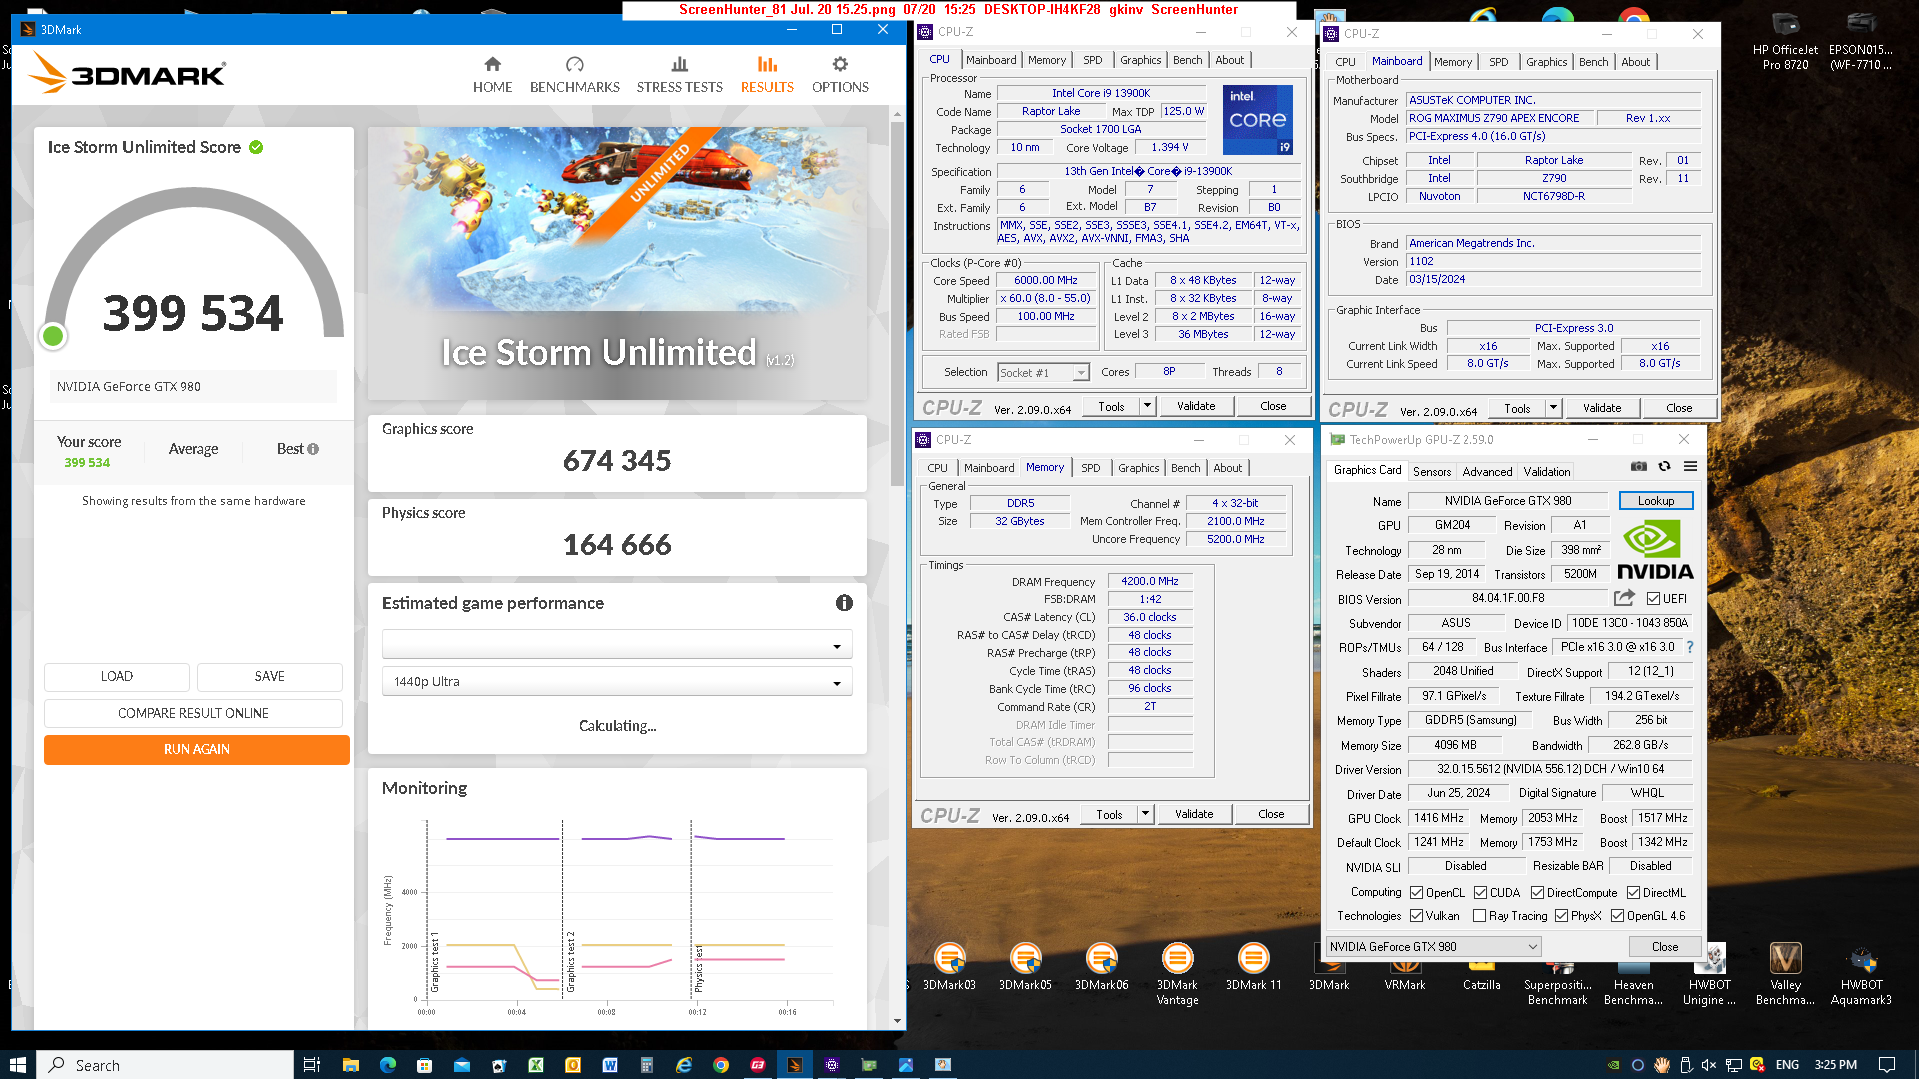Toggle the DirectCompute checkbox
This screenshot has width=1919, height=1079.
click(1537, 892)
